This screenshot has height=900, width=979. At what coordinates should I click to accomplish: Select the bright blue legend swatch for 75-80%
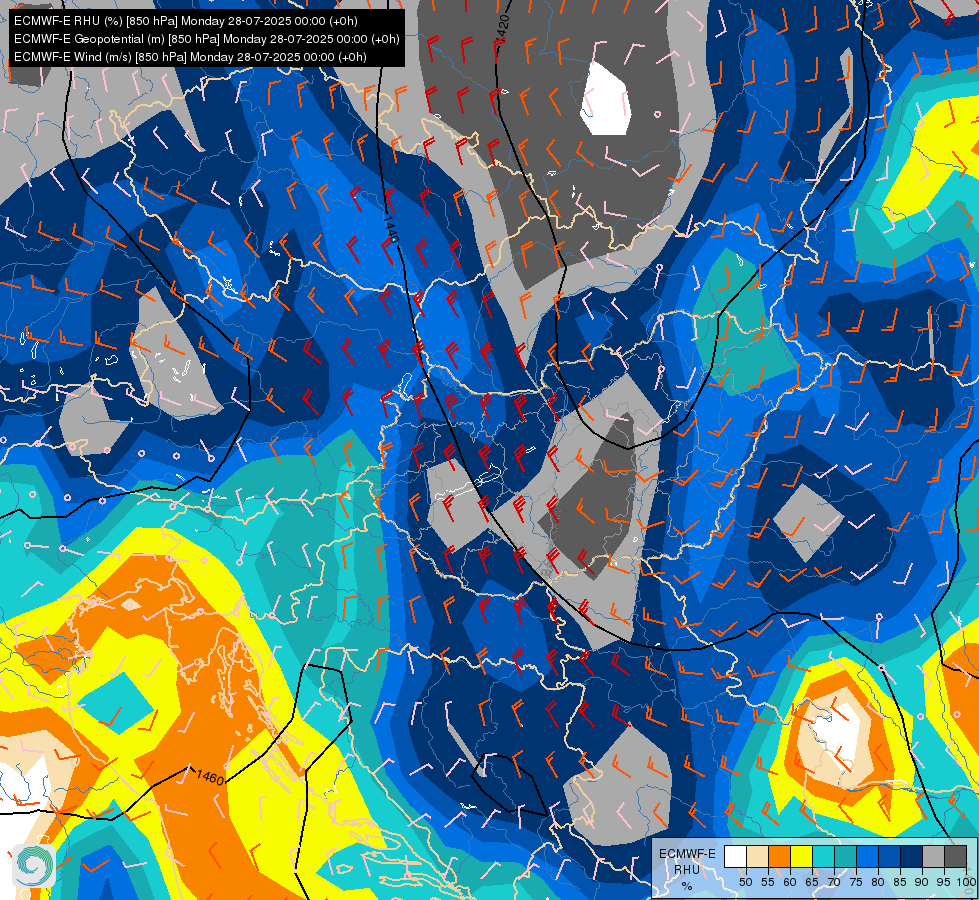[868, 857]
